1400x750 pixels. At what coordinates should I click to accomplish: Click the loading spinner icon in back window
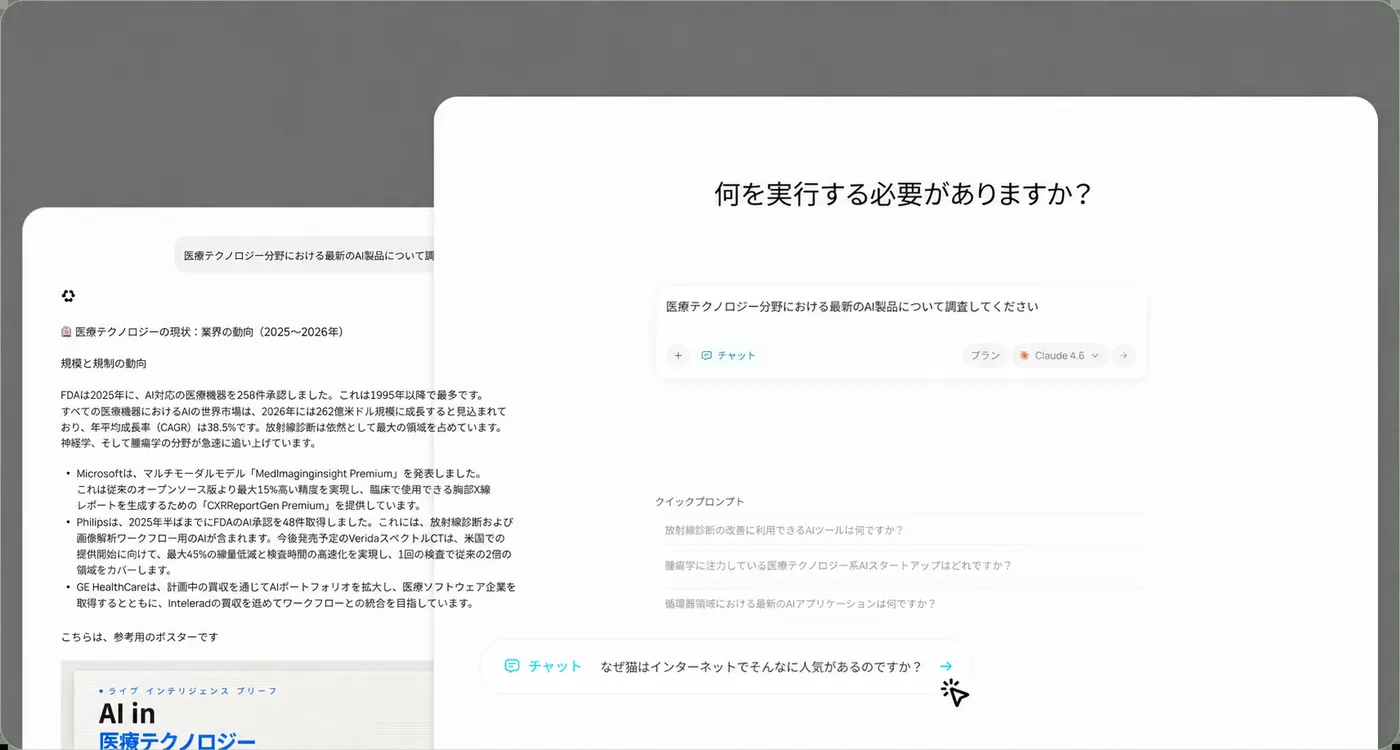(x=68, y=296)
